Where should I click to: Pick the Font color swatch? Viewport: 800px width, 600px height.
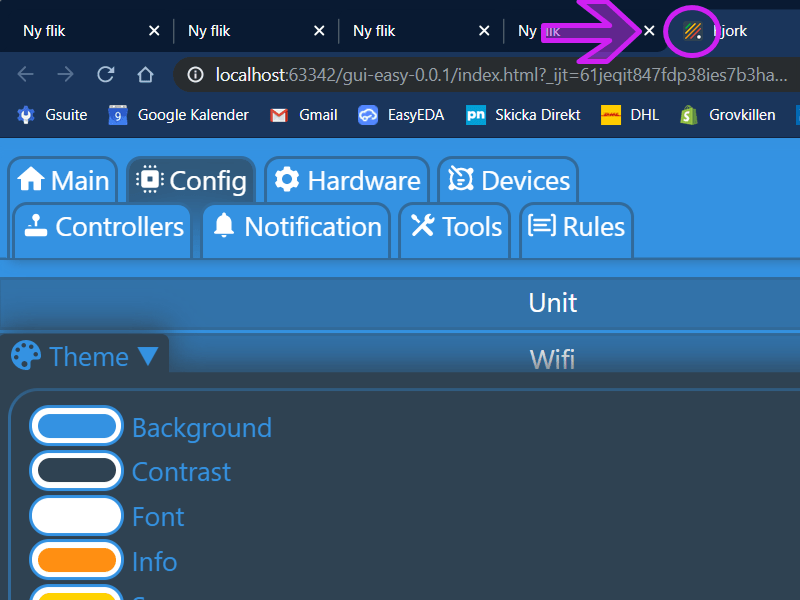coord(77,516)
